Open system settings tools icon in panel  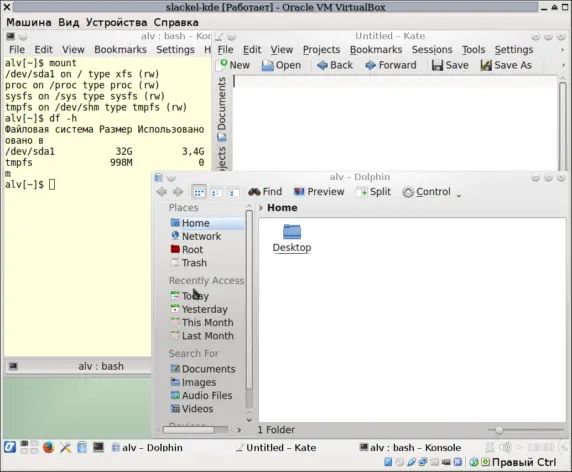pyautogui.click(x=65, y=447)
